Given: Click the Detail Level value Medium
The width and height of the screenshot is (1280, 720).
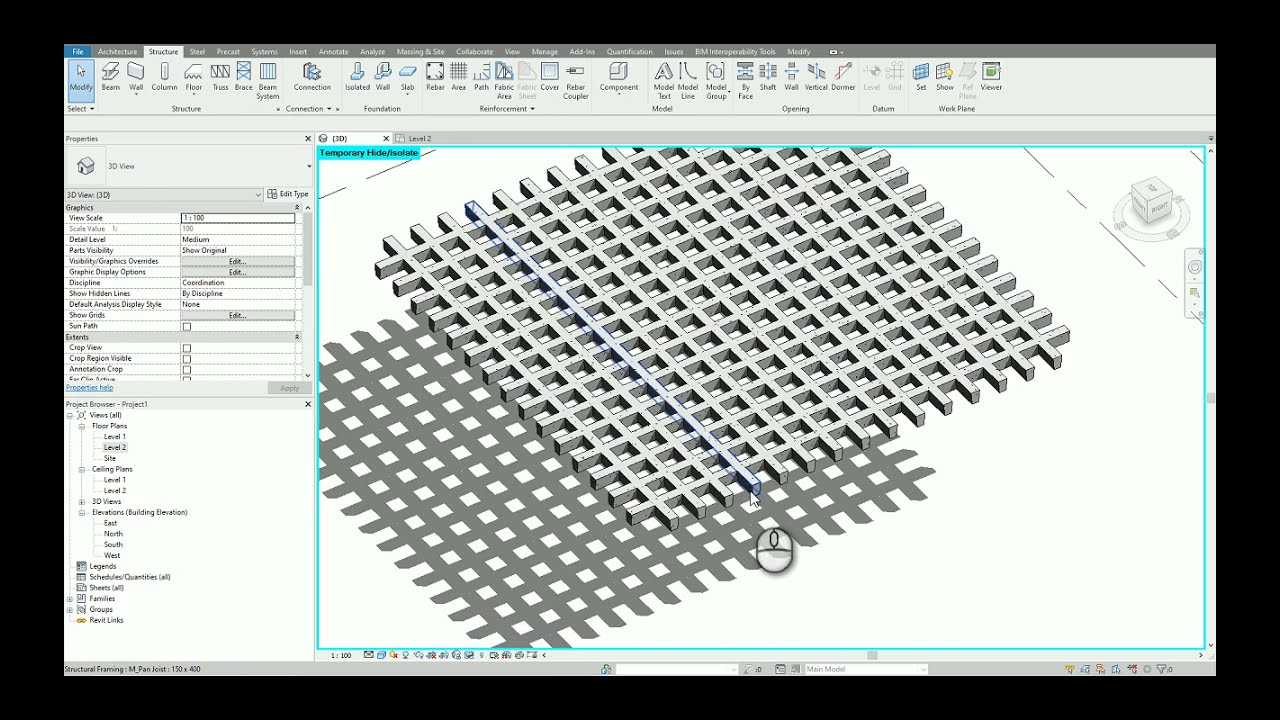Looking at the screenshot, I should tap(238, 240).
